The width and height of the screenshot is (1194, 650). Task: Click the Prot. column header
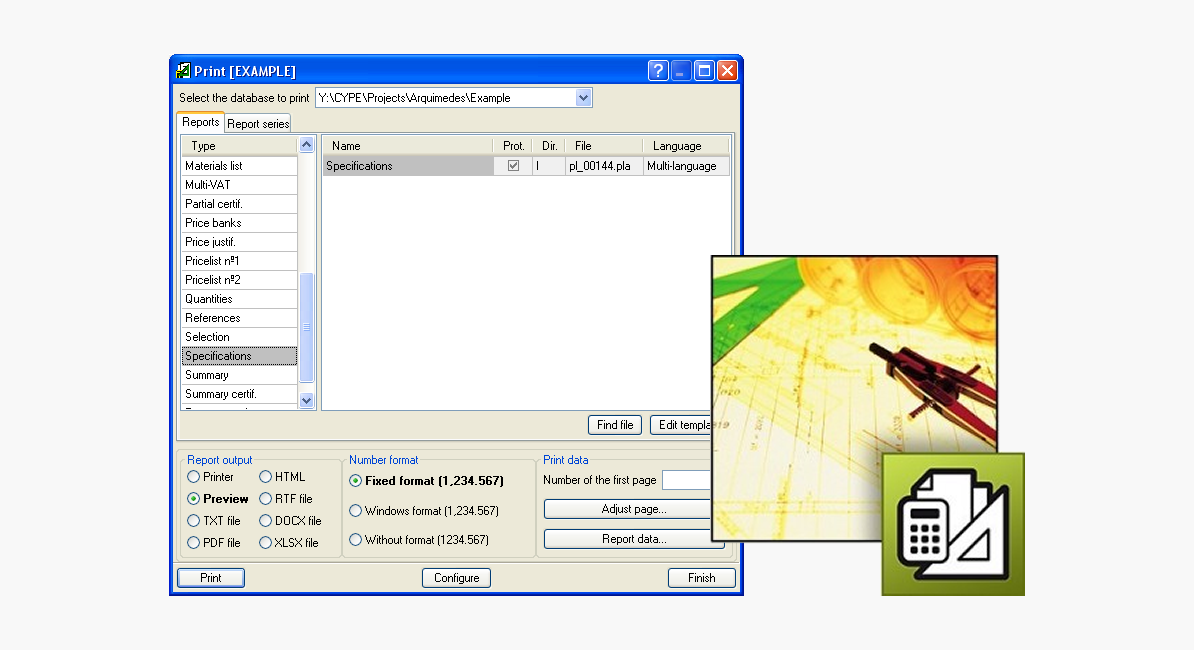[512, 145]
